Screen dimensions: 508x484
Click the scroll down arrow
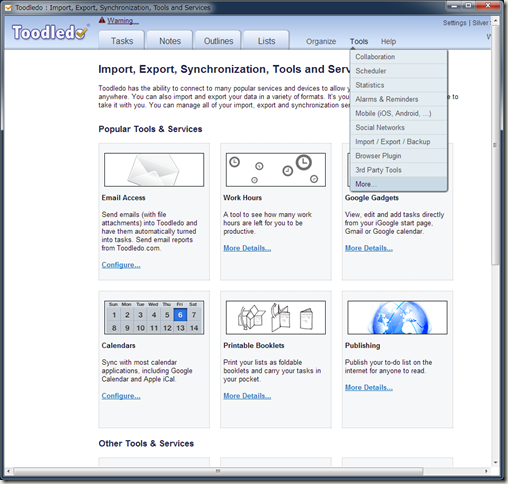[x=495, y=462]
